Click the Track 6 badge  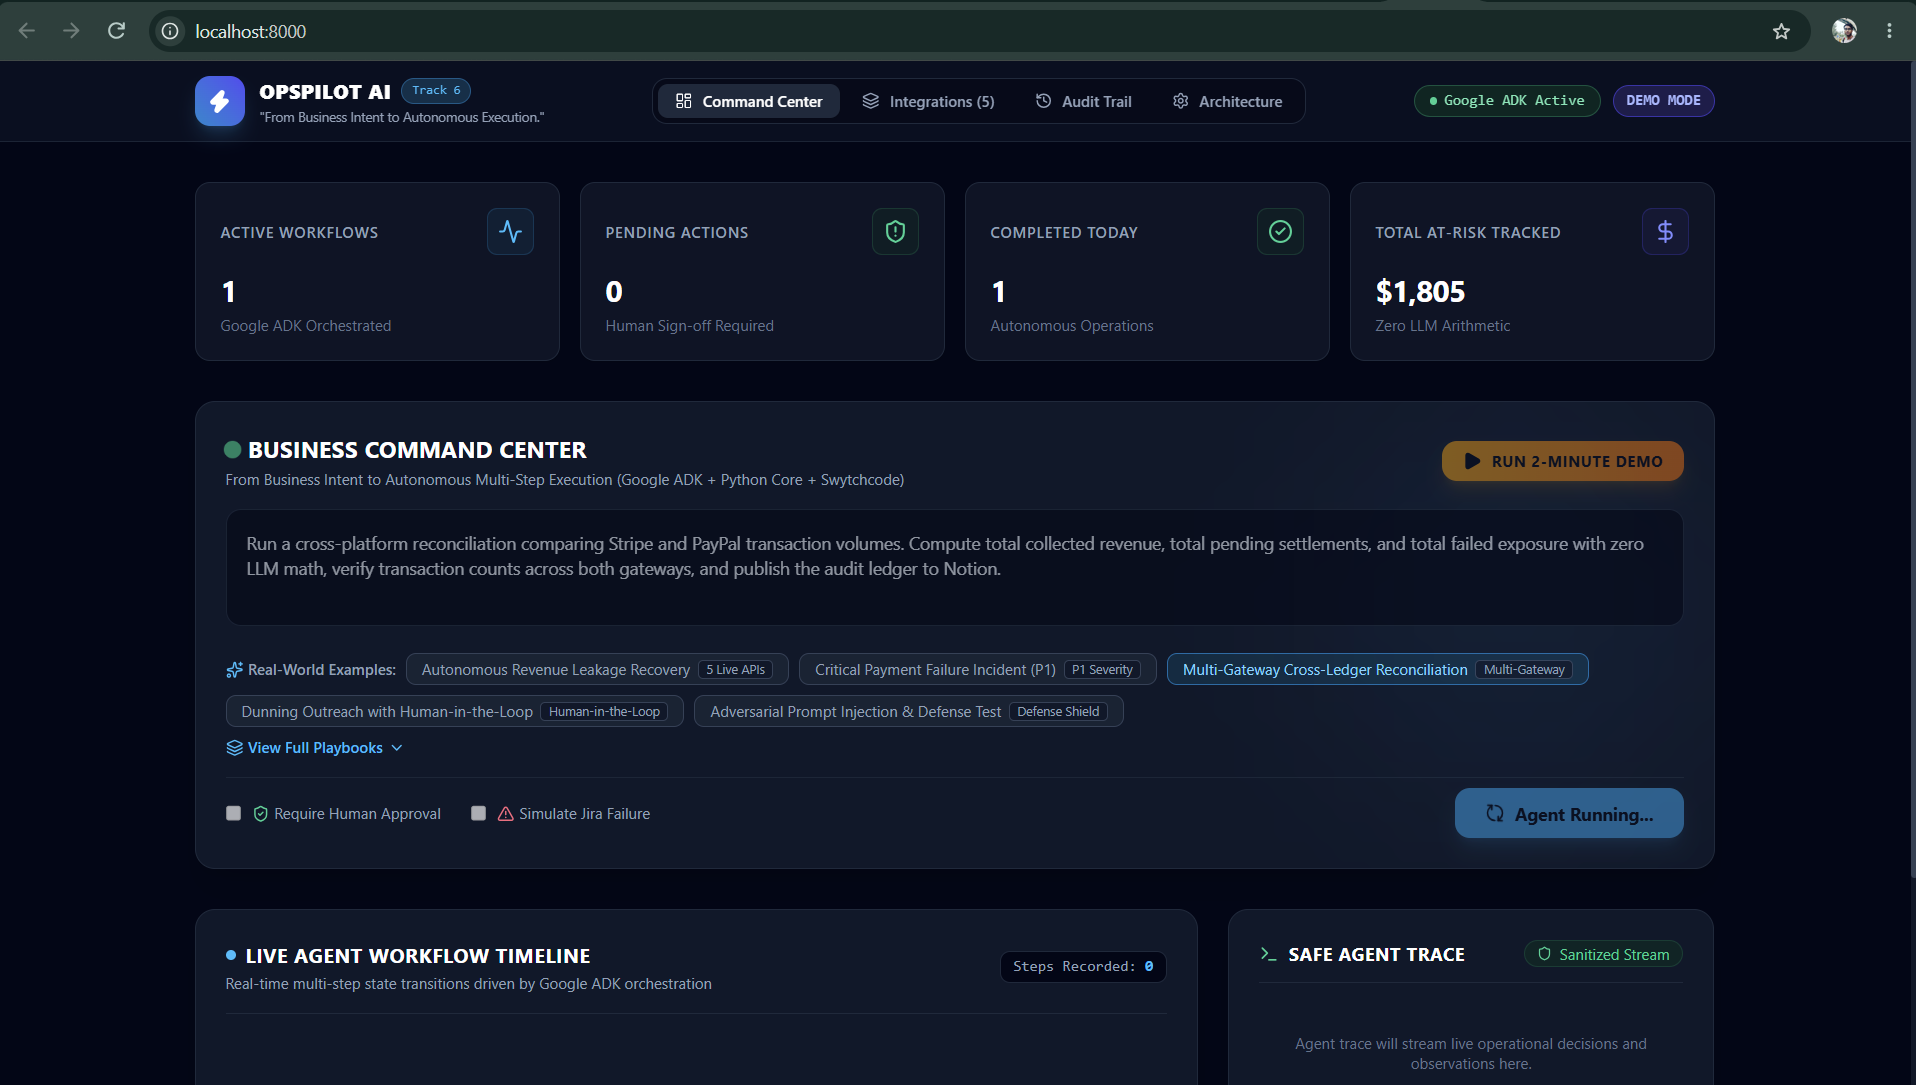(436, 90)
